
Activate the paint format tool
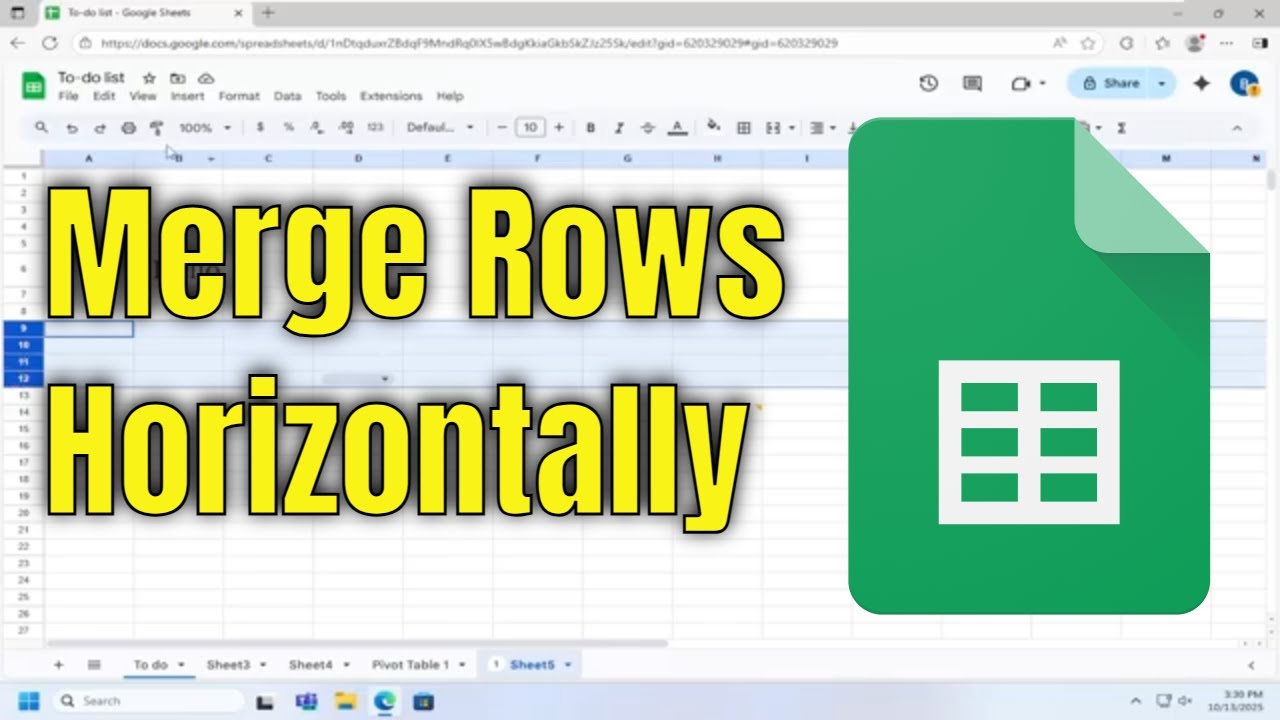tap(157, 128)
